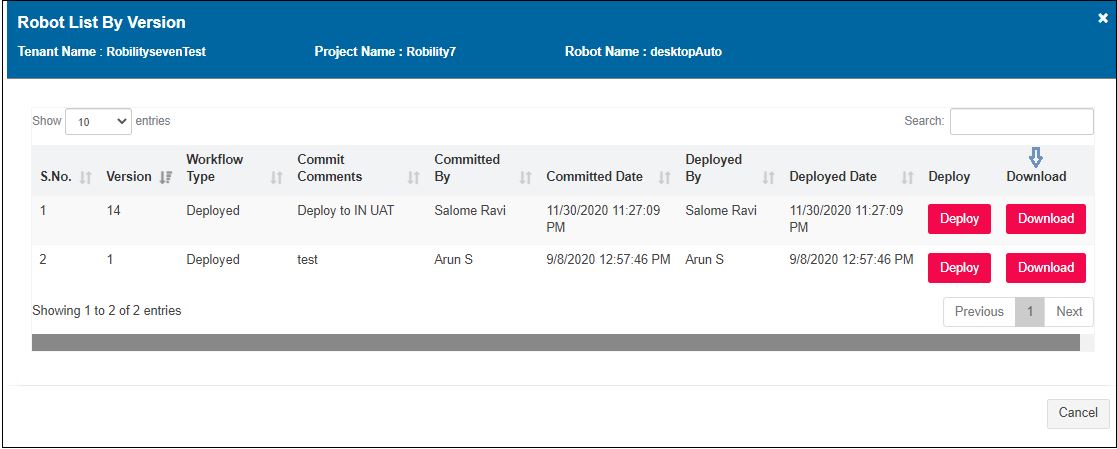Viewport: 1117px width, 449px height.
Task: Close the Robot List By Version dialog
Action: [x=1102, y=18]
